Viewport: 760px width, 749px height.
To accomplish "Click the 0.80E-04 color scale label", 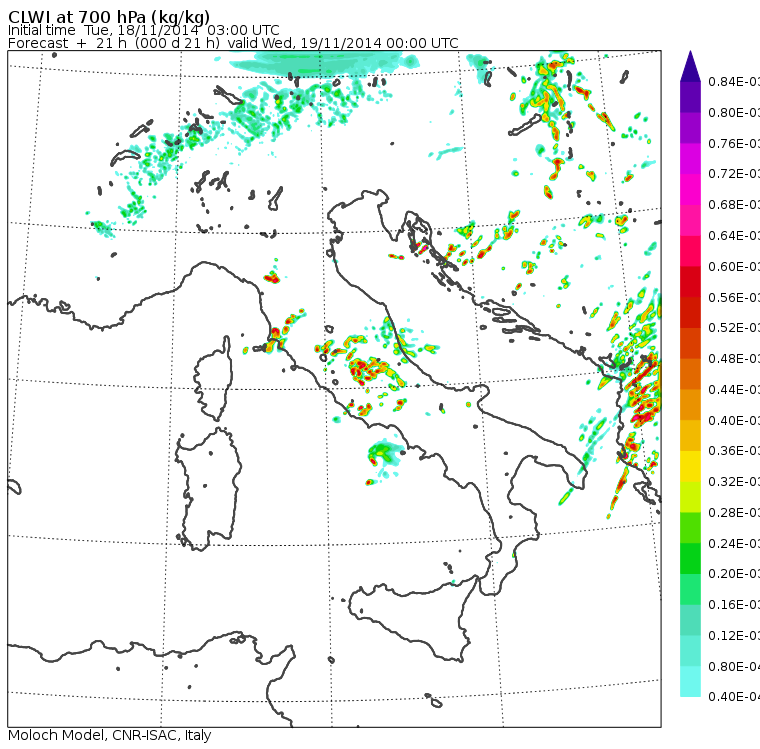I will click(x=734, y=667).
